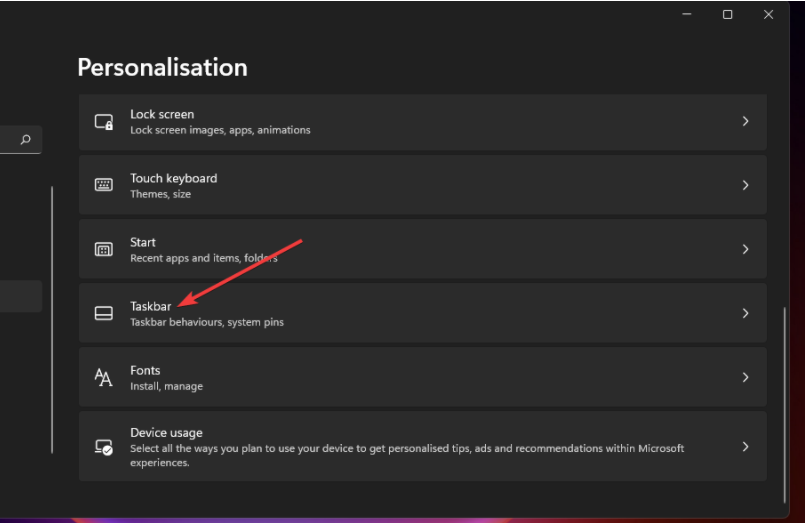The image size is (805, 523).
Task: Open the Device usage row's chevron
Action: point(745,447)
